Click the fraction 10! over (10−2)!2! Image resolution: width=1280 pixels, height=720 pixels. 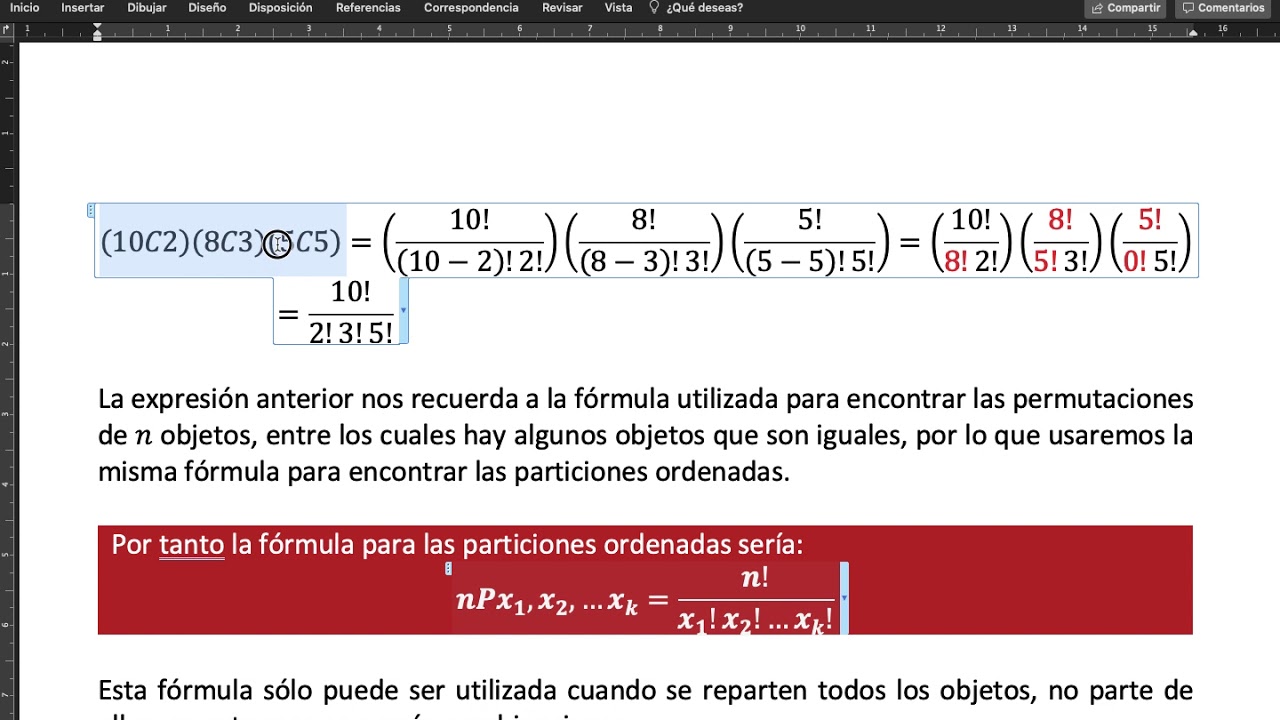tap(469, 241)
